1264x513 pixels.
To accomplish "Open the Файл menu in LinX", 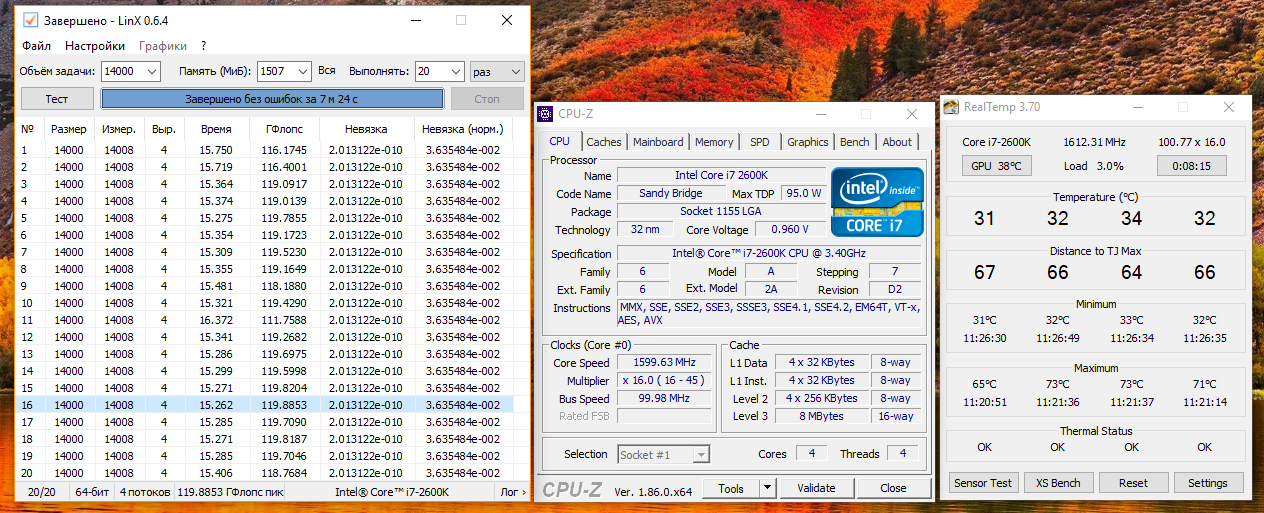I will click(x=36, y=45).
